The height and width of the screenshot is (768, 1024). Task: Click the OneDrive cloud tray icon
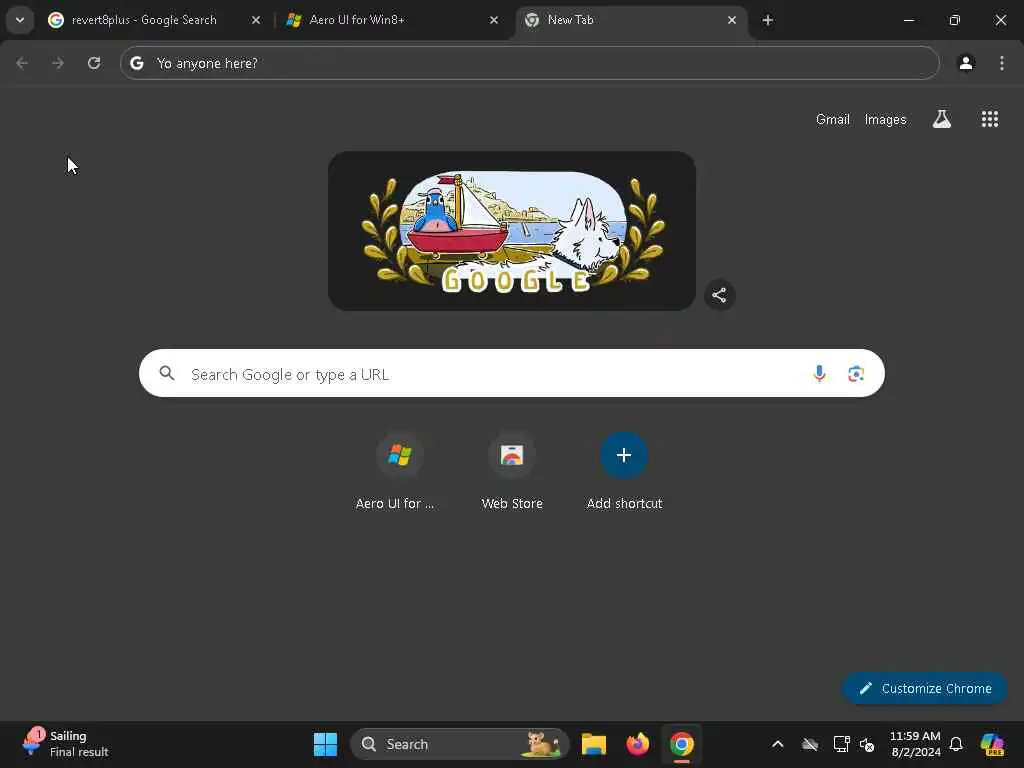(810, 744)
